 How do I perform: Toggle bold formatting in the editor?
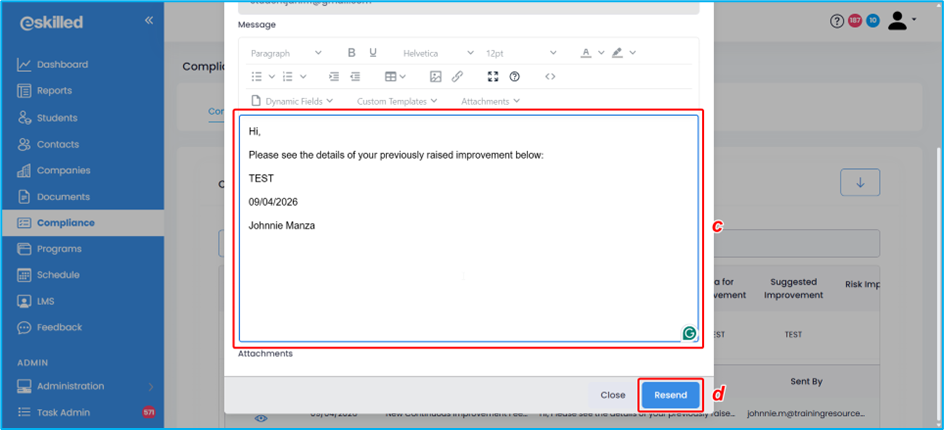coord(351,53)
